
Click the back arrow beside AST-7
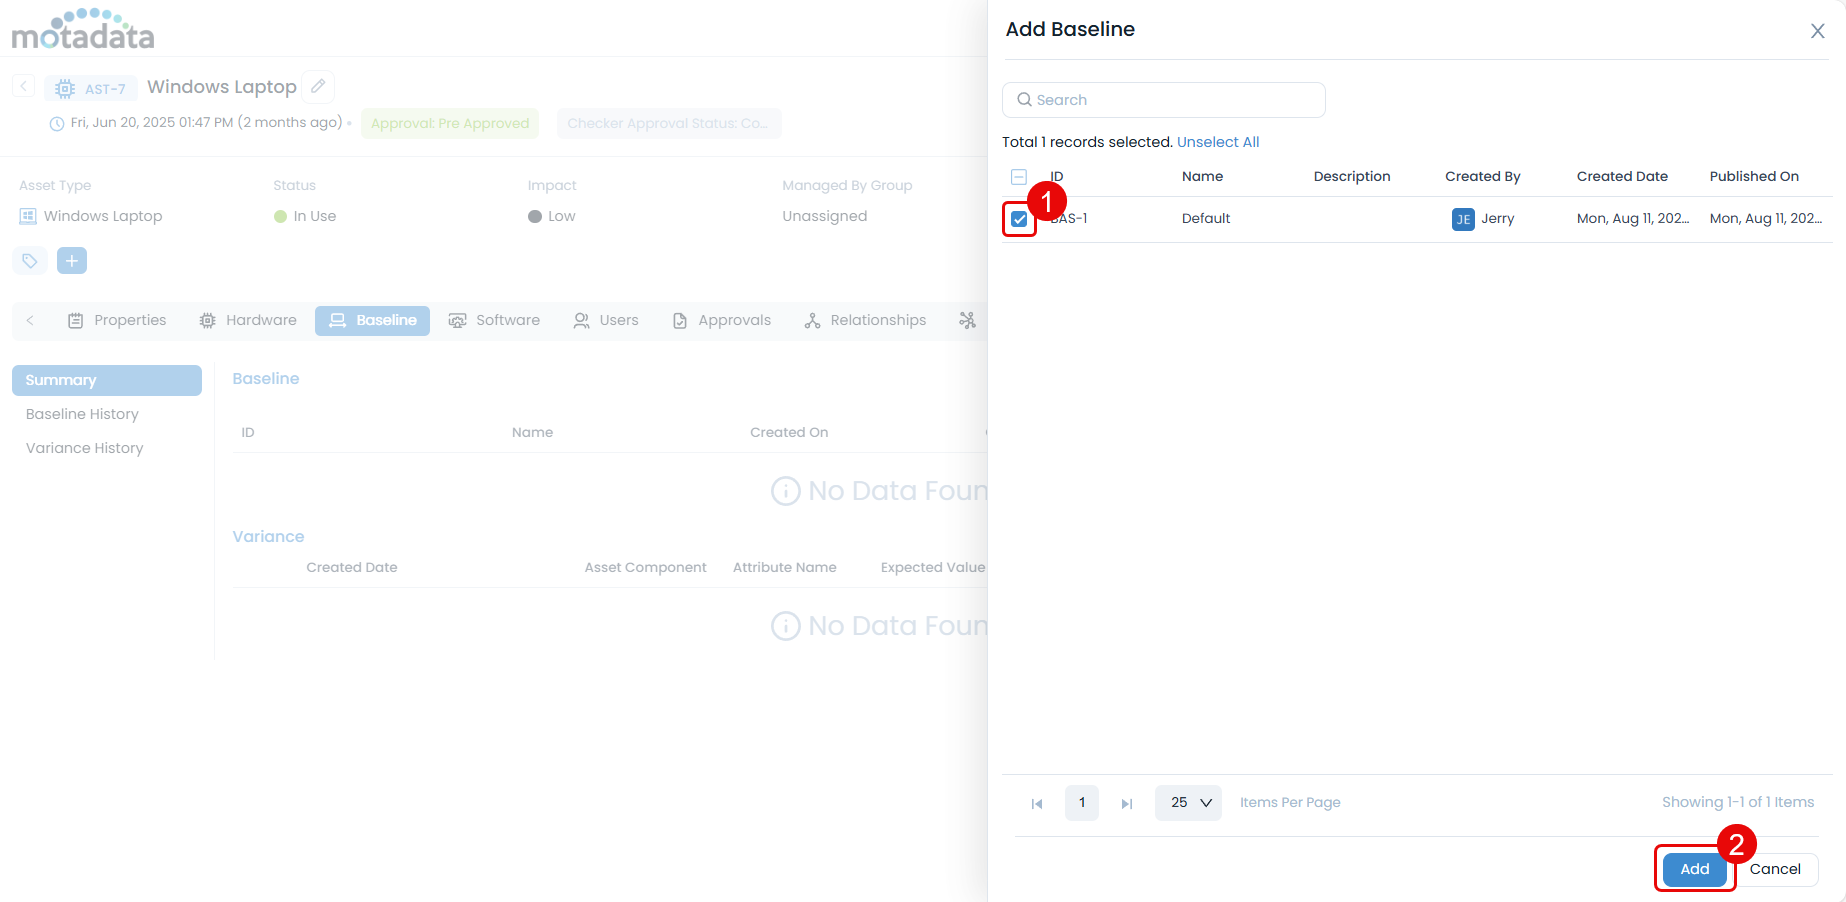24,87
